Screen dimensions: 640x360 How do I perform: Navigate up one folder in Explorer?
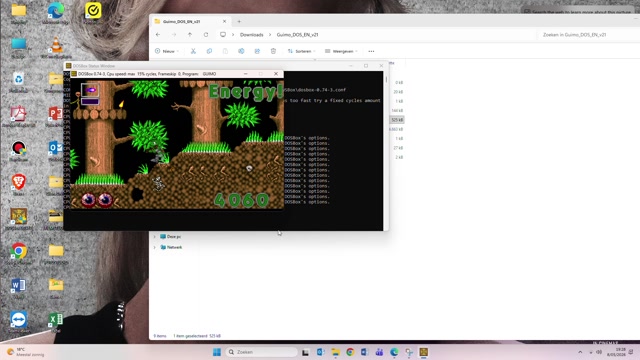pos(190,35)
